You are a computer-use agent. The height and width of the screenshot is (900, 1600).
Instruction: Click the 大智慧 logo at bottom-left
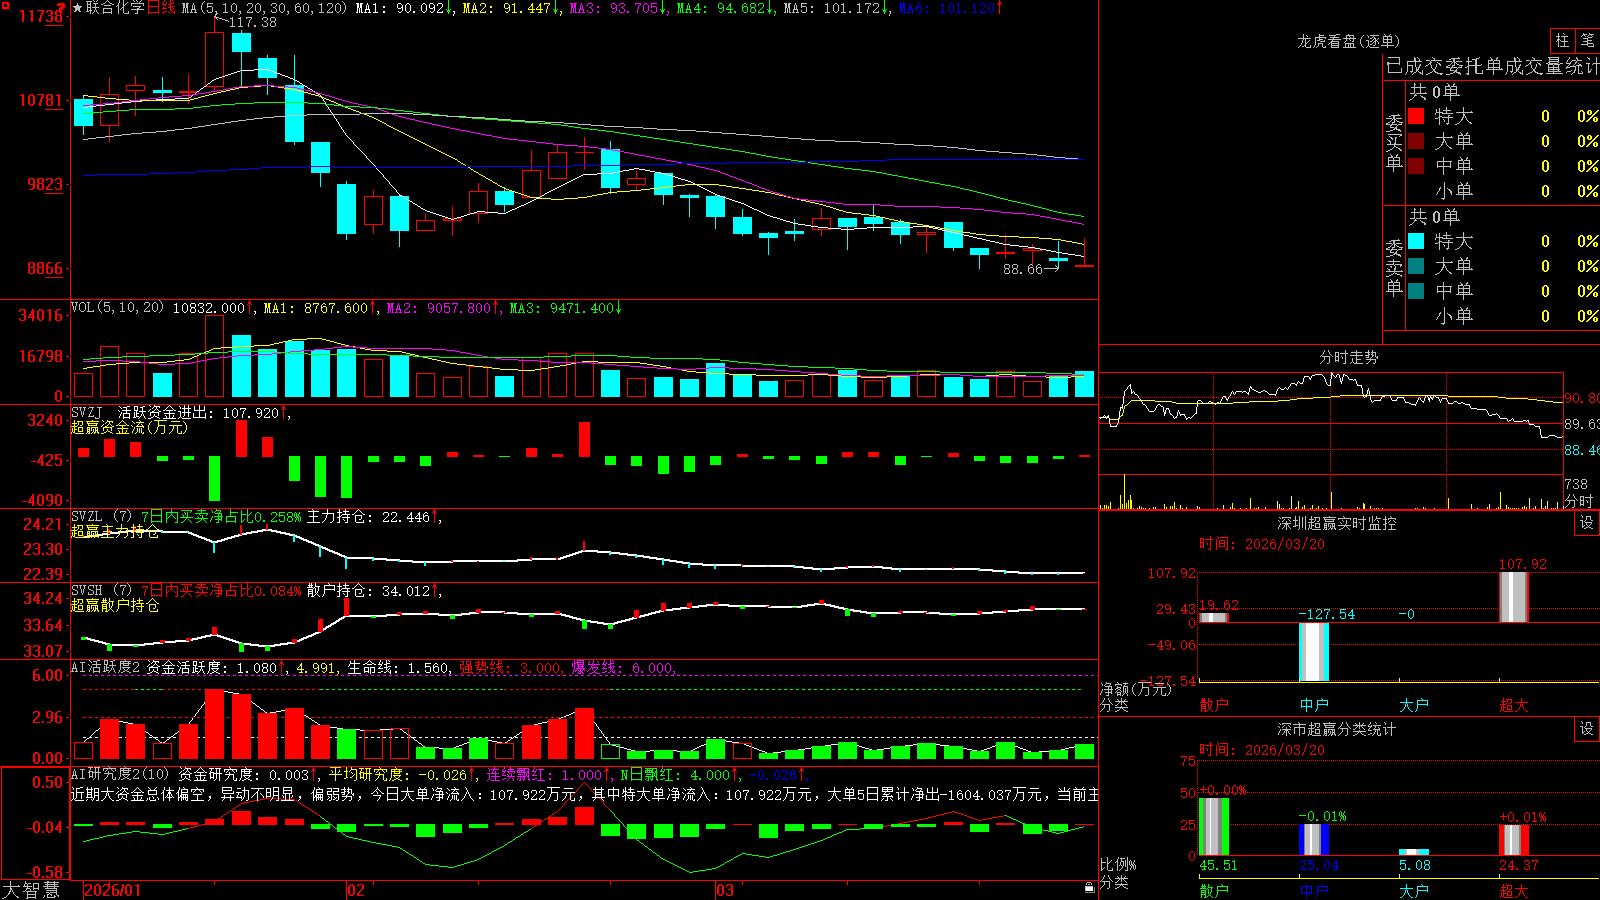click(31, 890)
